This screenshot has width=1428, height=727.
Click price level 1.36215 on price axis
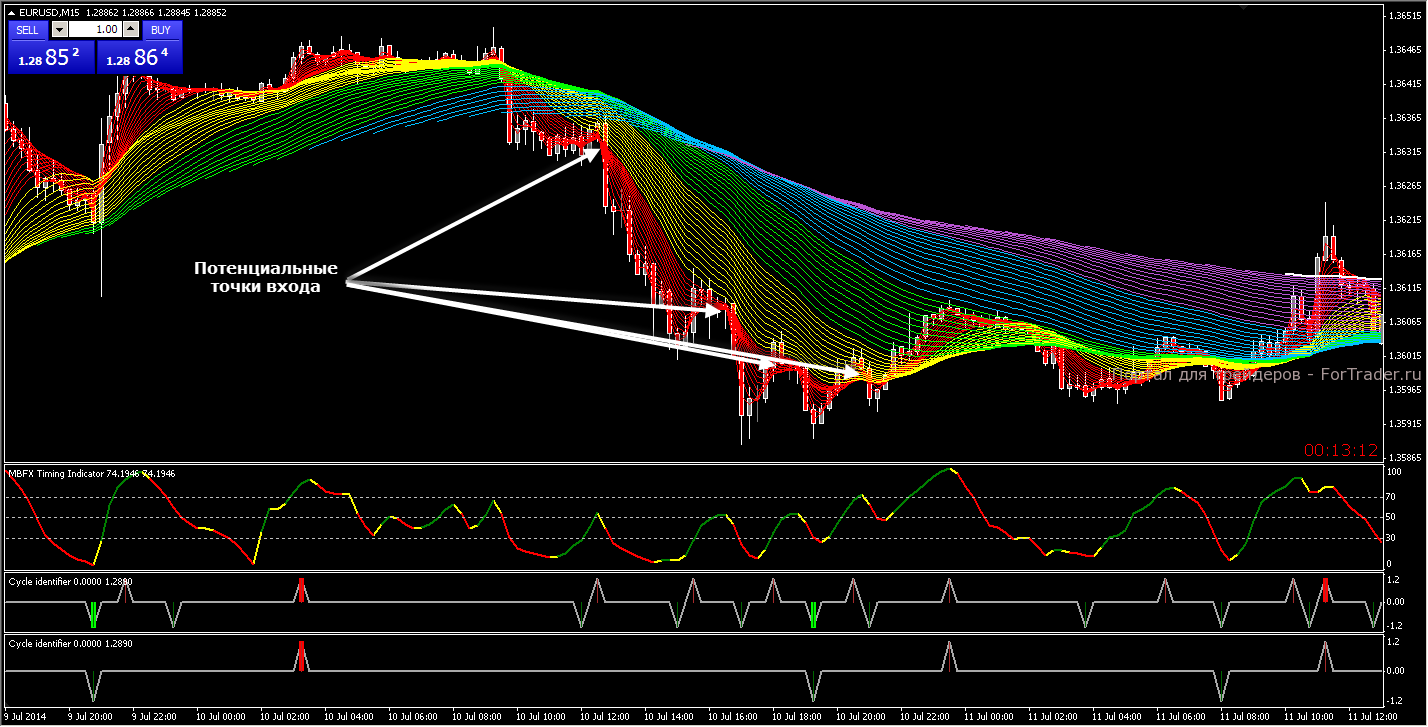1404,220
